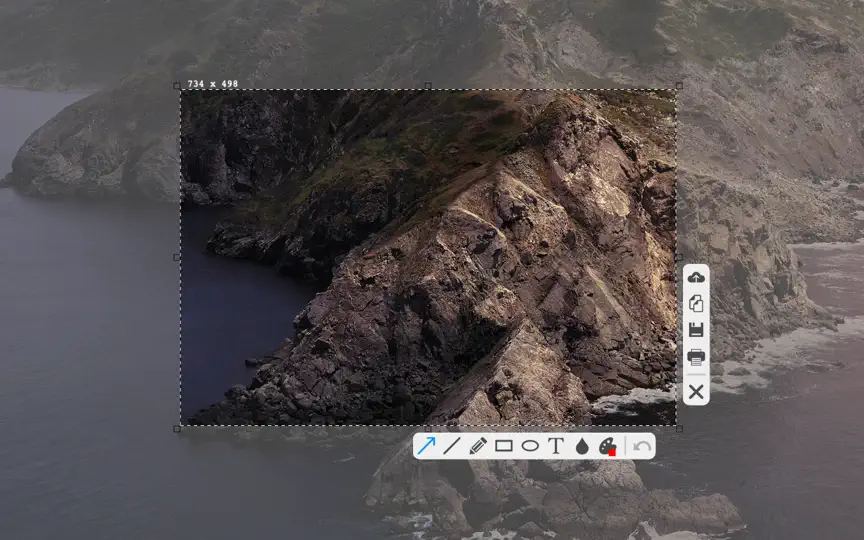Pick the Ellipse shape tool
The image size is (864, 540).
530,446
